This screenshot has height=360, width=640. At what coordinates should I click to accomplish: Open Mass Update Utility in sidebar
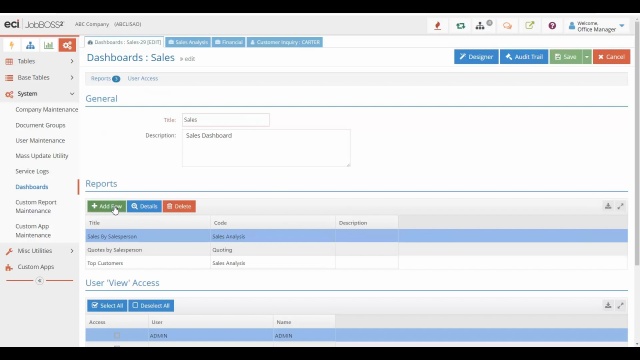pos(42,156)
